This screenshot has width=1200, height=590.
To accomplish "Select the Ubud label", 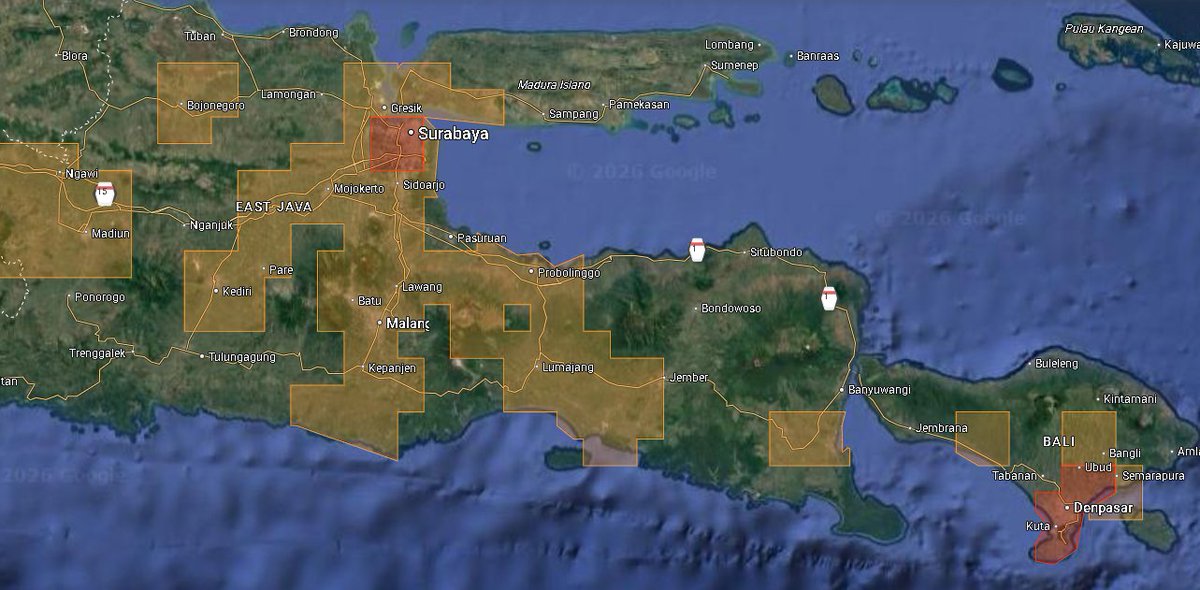I will tap(1098, 466).
